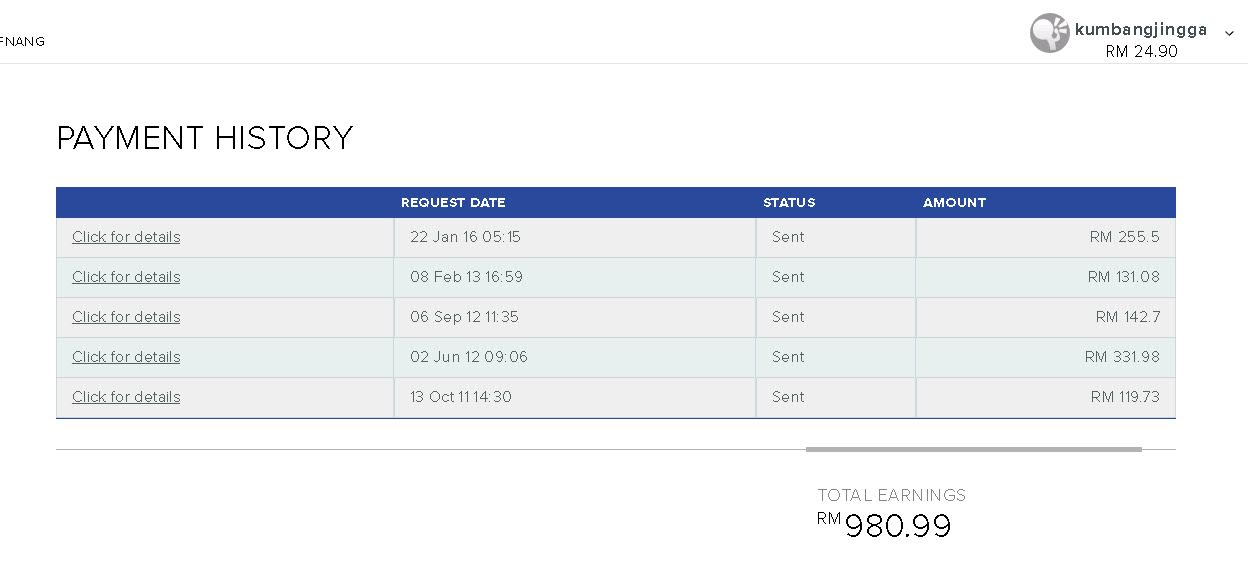1248x576 pixels.
Task: Click the STATUS column header
Action: click(x=789, y=203)
